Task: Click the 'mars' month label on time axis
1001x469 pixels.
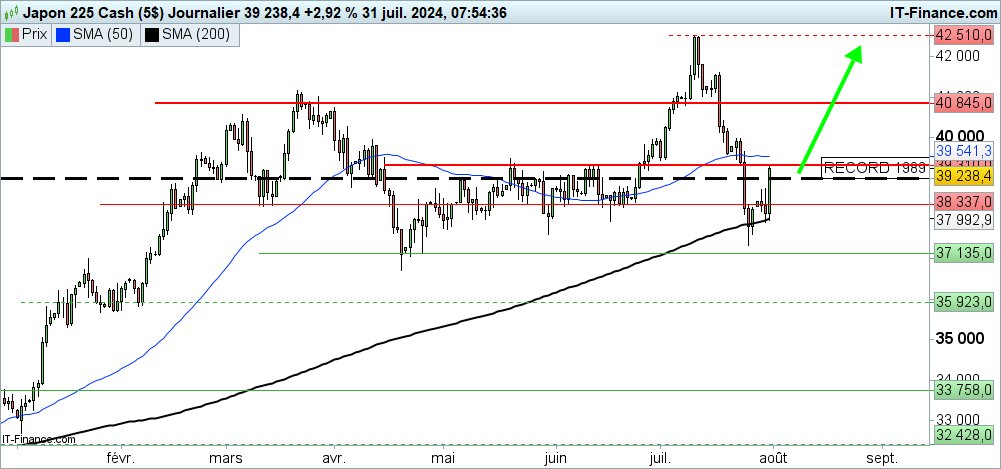Action: click(x=227, y=457)
